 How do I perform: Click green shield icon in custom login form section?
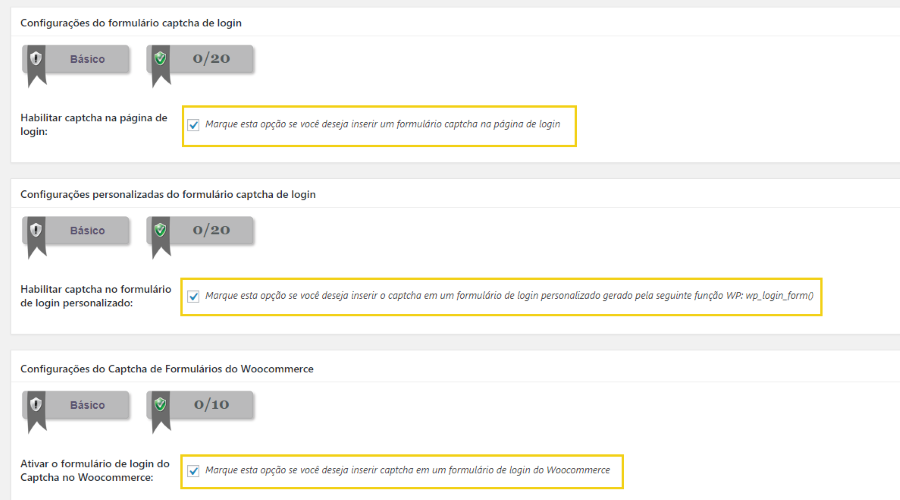point(160,230)
